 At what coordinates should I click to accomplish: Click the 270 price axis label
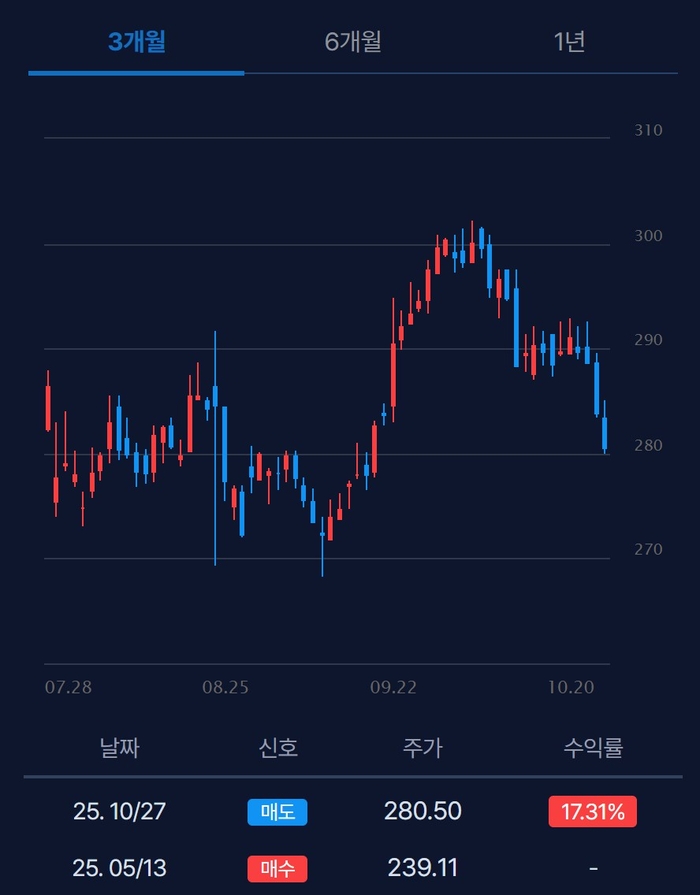pos(648,549)
